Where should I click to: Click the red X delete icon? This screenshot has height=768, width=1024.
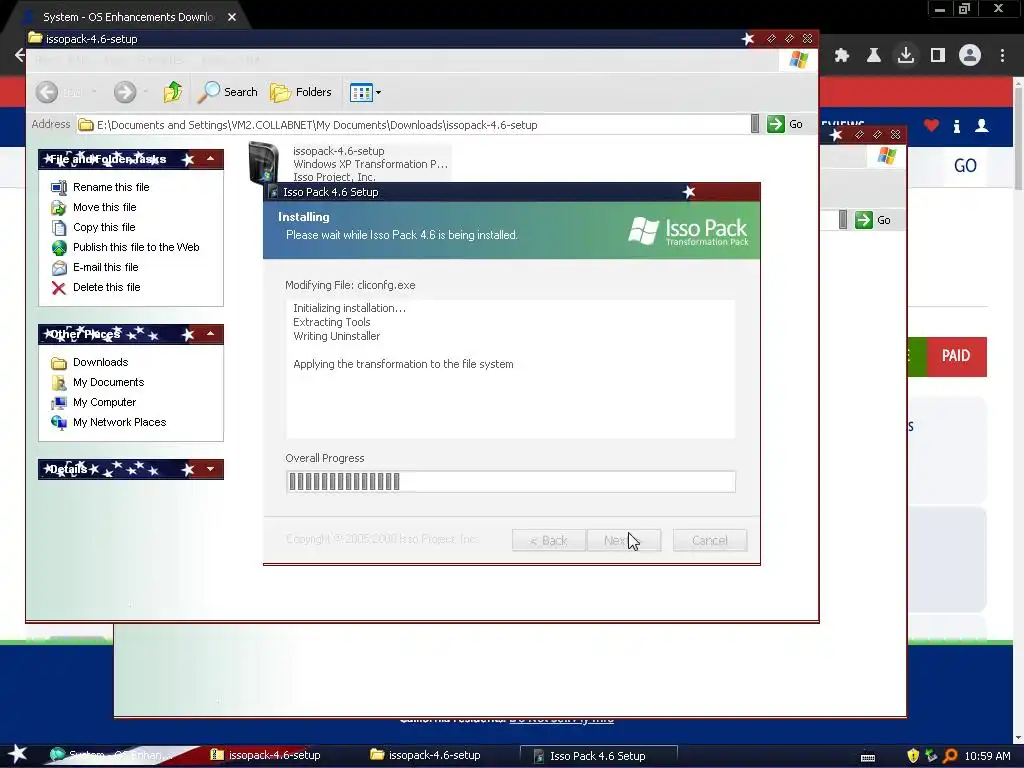(x=59, y=288)
